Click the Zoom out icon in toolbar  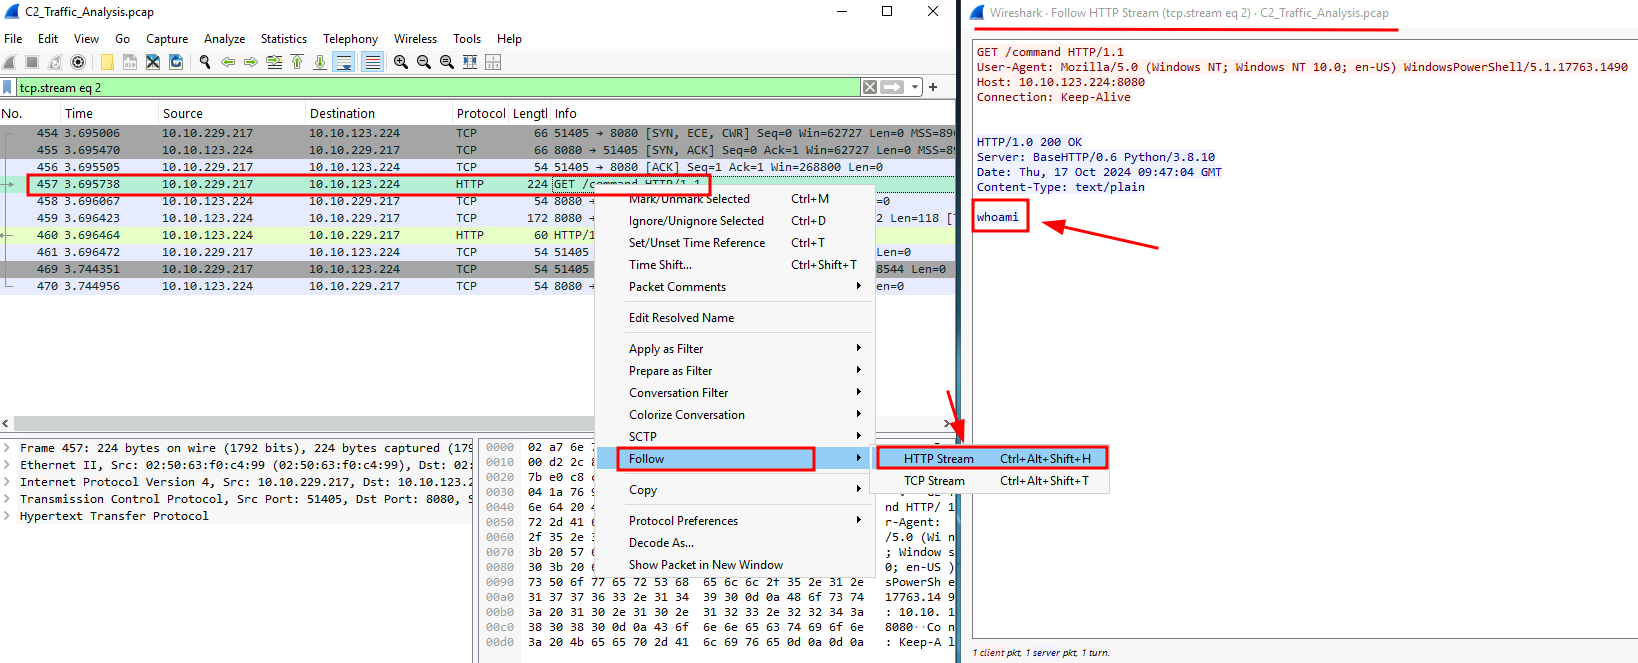tap(424, 62)
